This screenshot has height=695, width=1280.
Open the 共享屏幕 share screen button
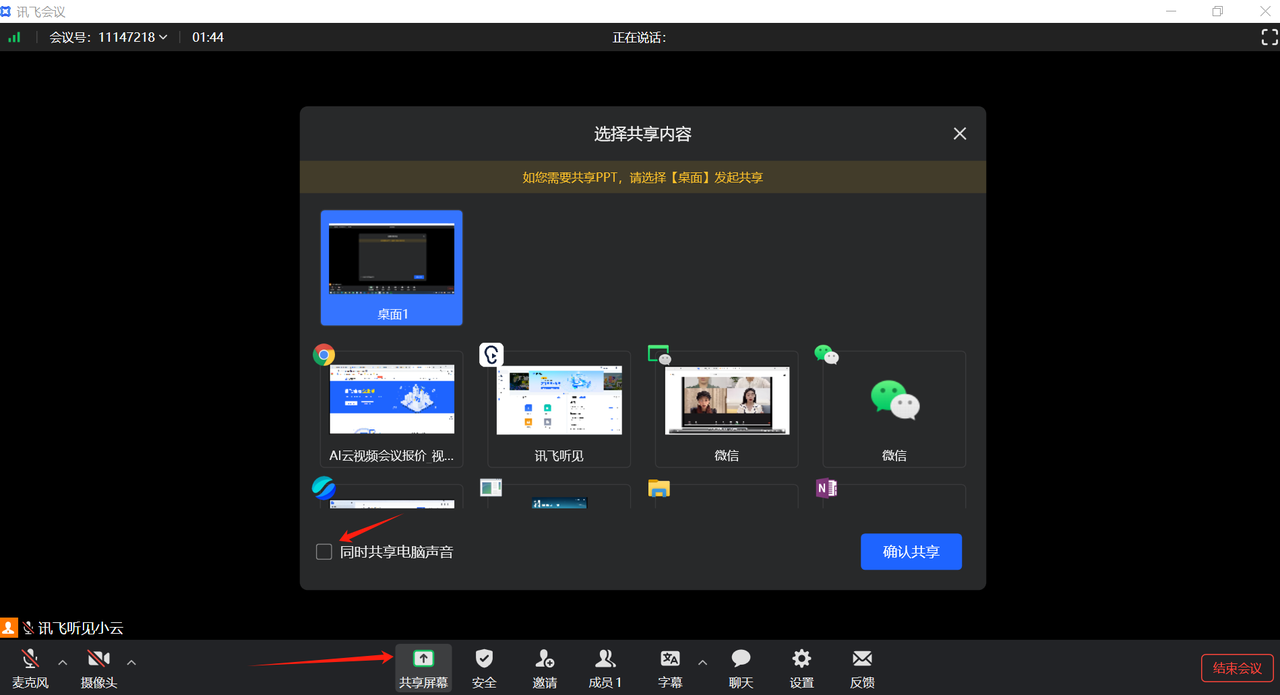(x=424, y=668)
